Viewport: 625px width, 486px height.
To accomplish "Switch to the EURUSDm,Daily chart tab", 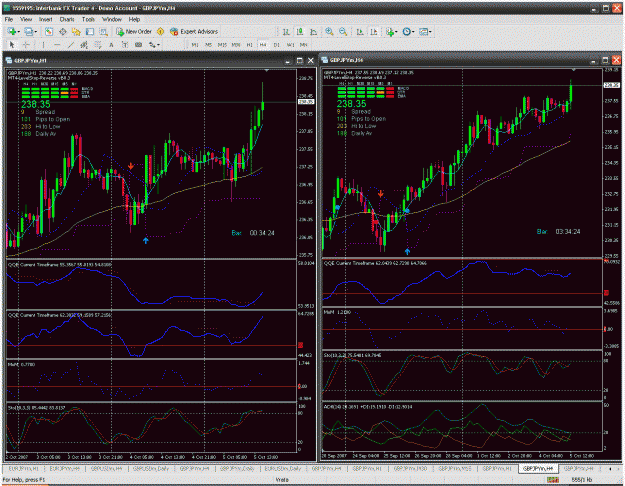I will click(x=283, y=469).
